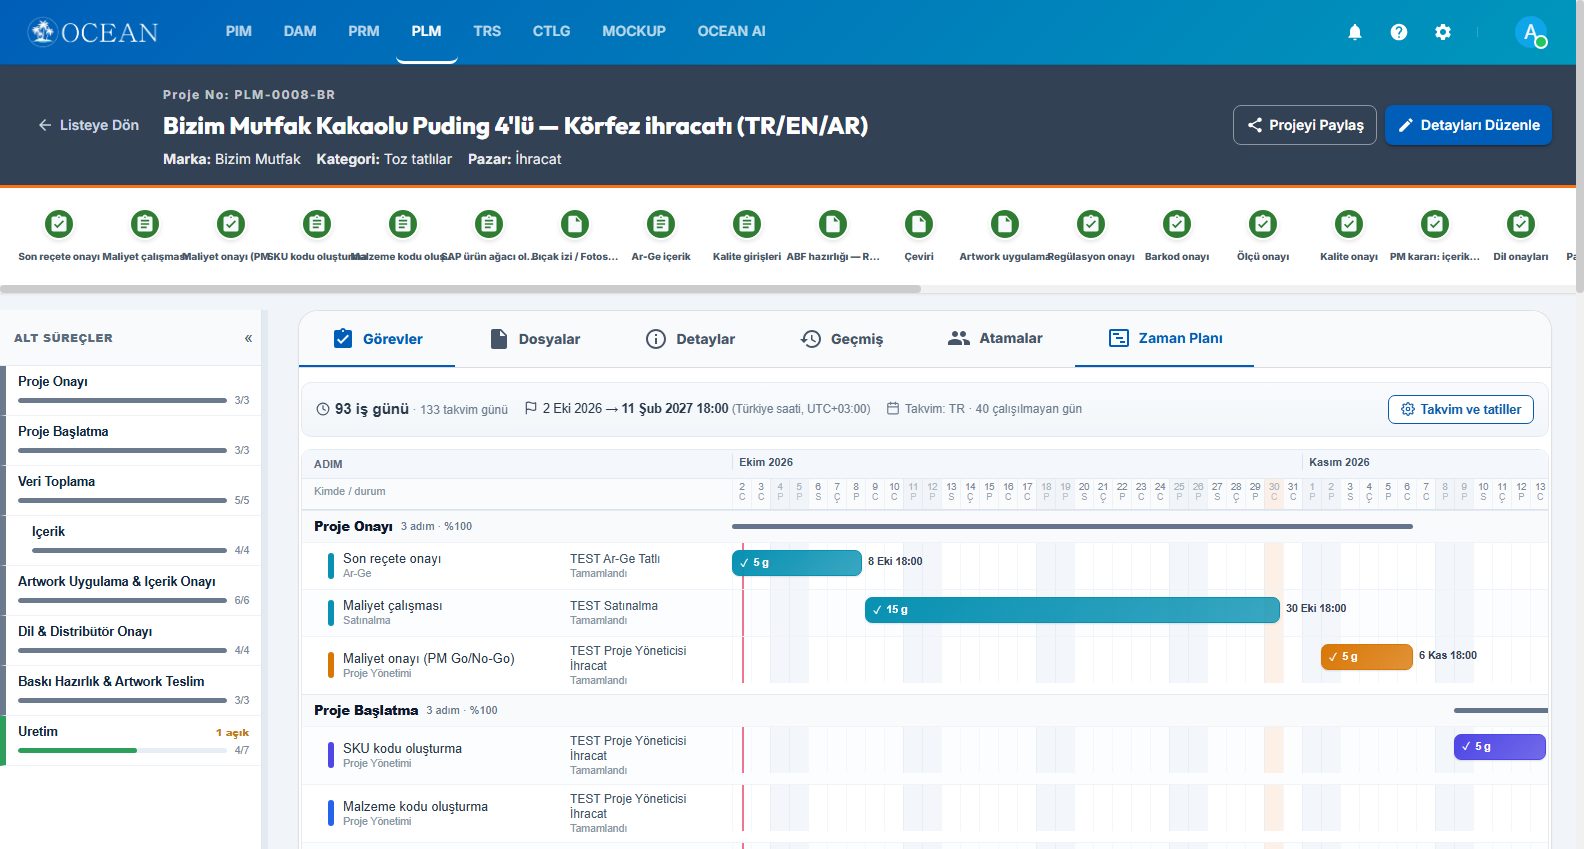This screenshot has width=1584, height=849.
Task: Open the user avatar menu
Action: (1531, 32)
